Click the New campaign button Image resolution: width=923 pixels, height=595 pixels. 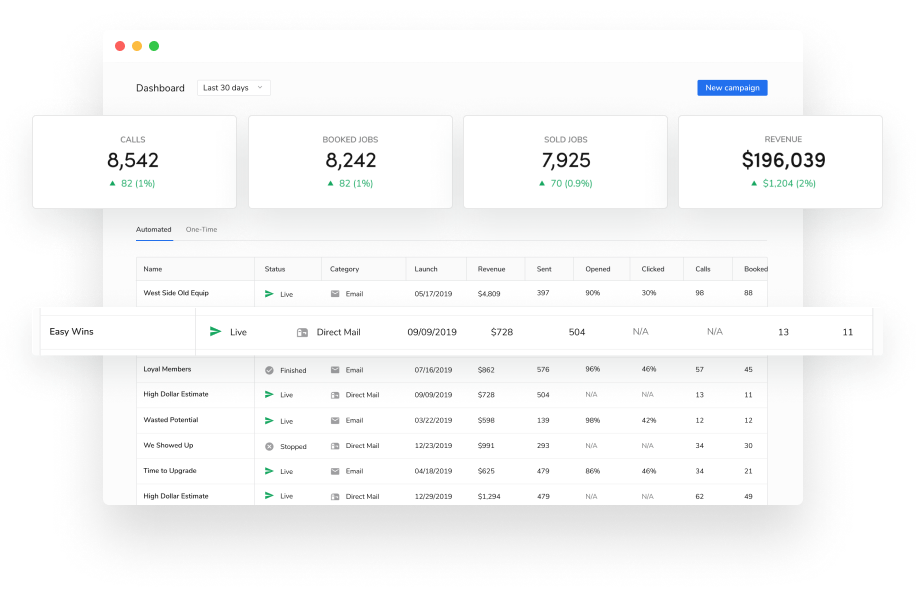(x=732, y=87)
